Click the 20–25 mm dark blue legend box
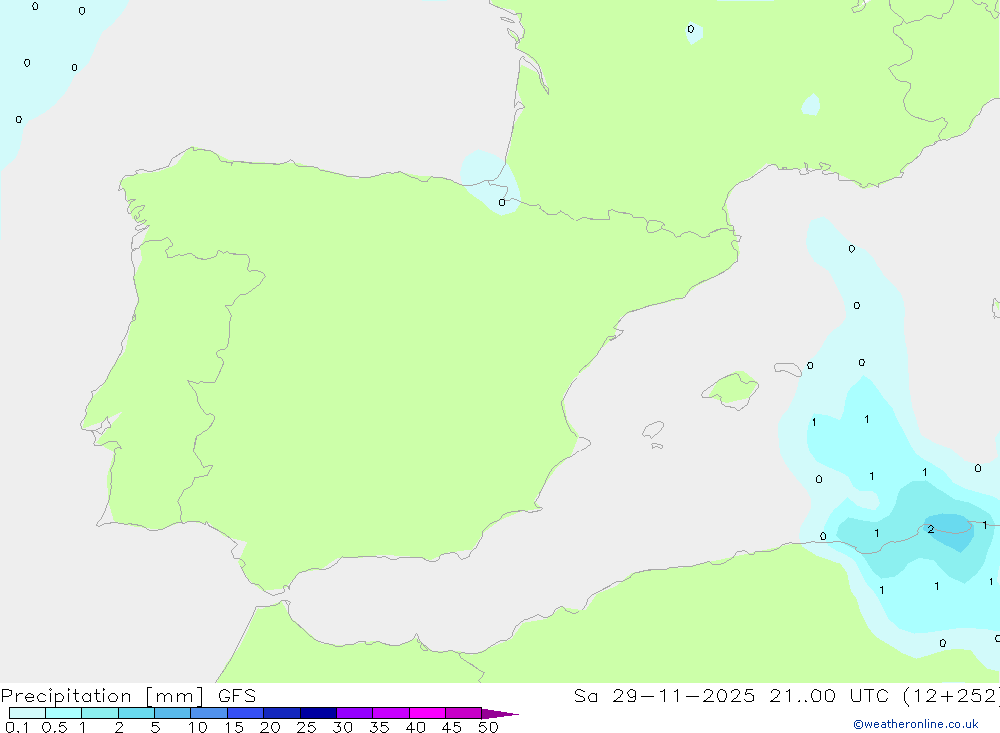 (282, 713)
